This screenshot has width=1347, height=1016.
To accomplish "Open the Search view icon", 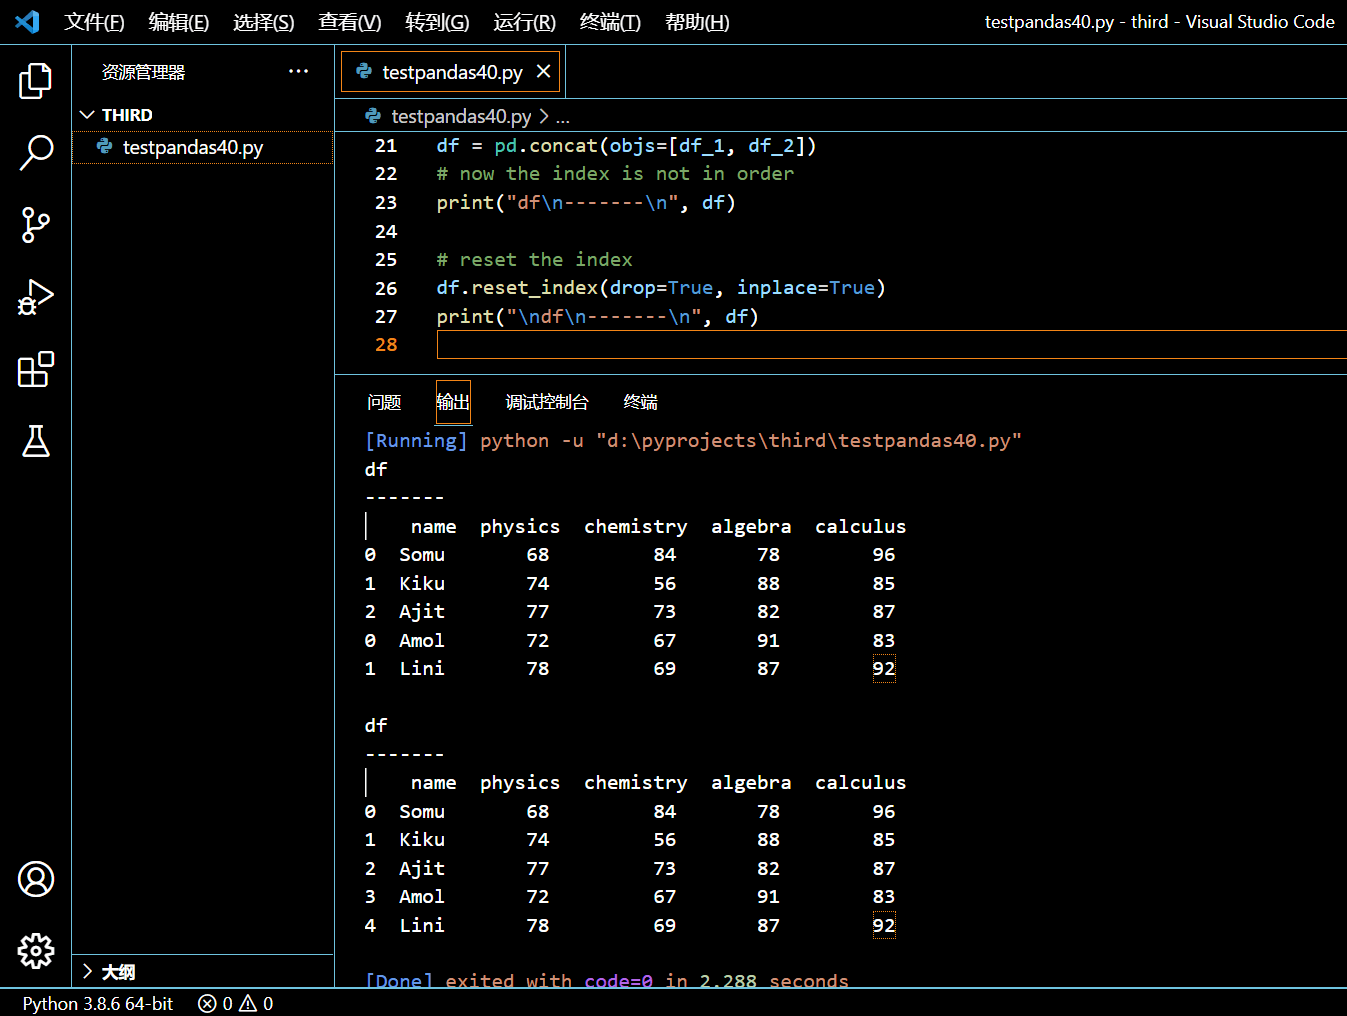I will click(x=35, y=153).
